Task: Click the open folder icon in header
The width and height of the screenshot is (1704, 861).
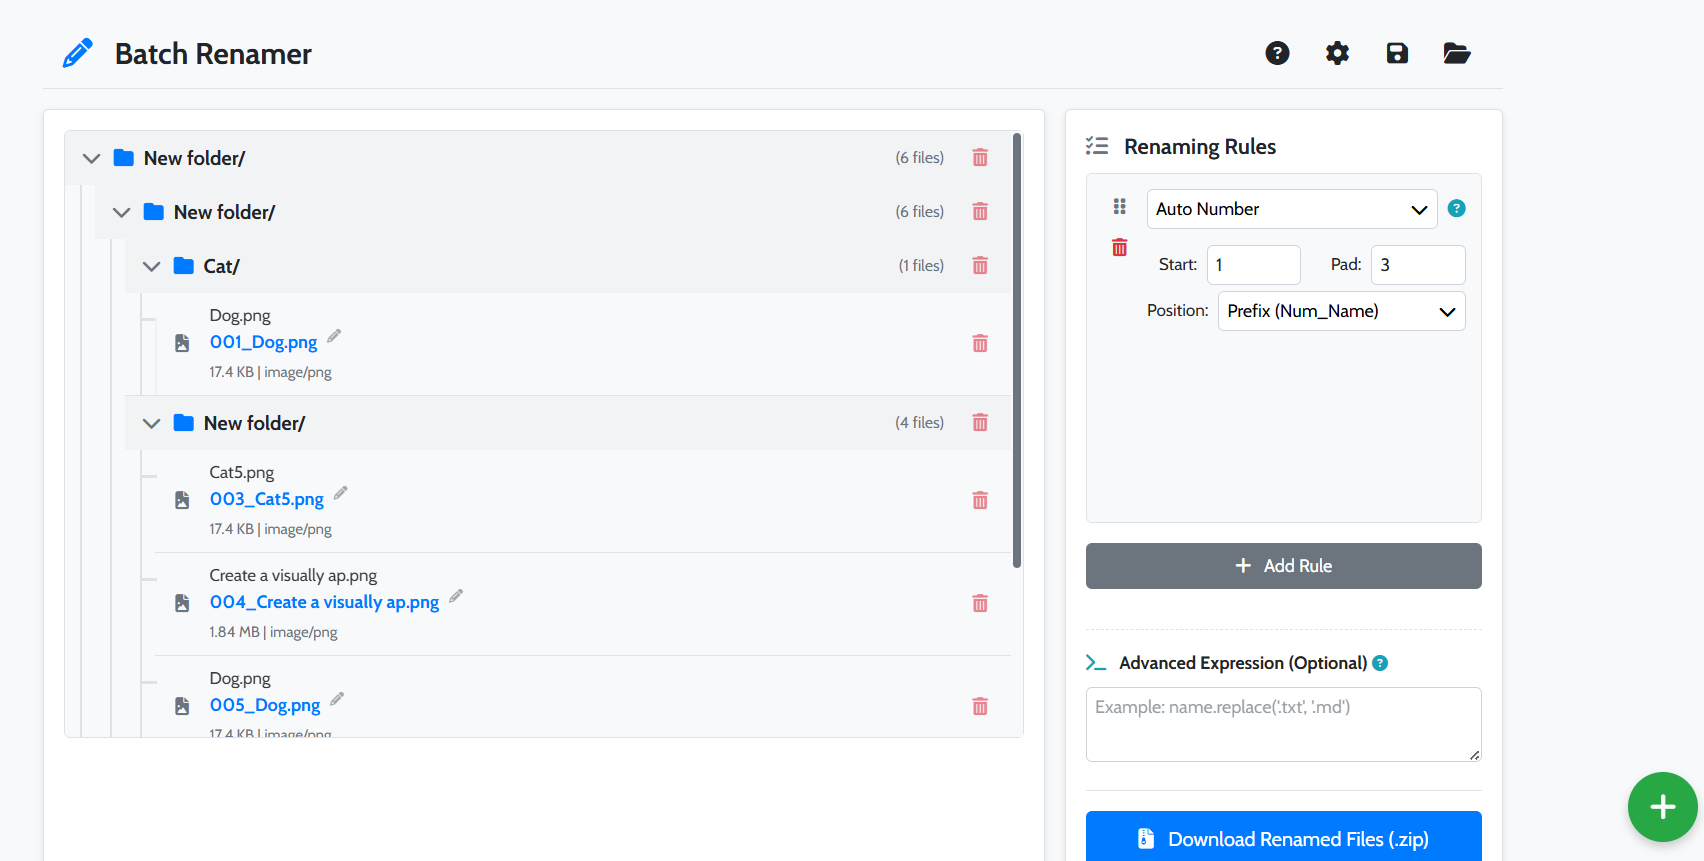Action: coord(1457,53)
